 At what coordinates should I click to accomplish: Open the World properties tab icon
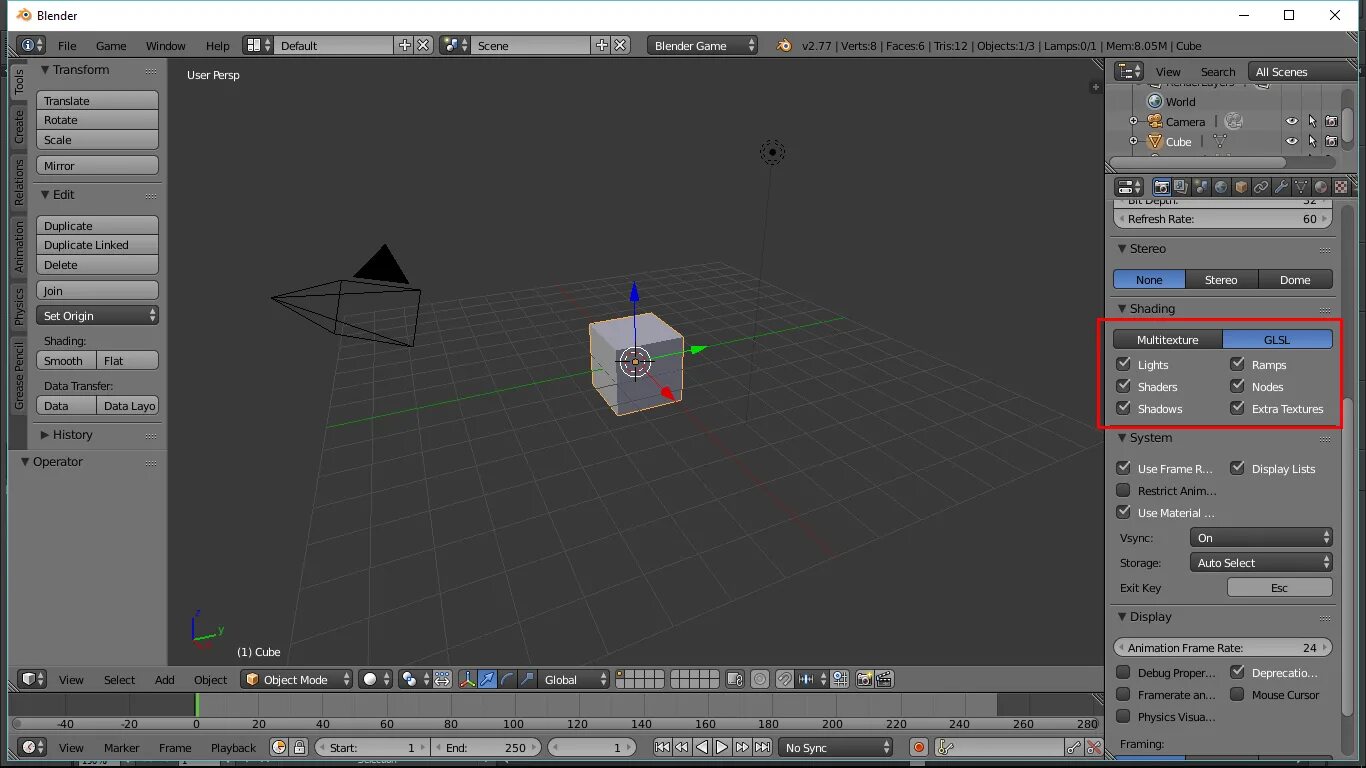click(x=1221, y=187)
